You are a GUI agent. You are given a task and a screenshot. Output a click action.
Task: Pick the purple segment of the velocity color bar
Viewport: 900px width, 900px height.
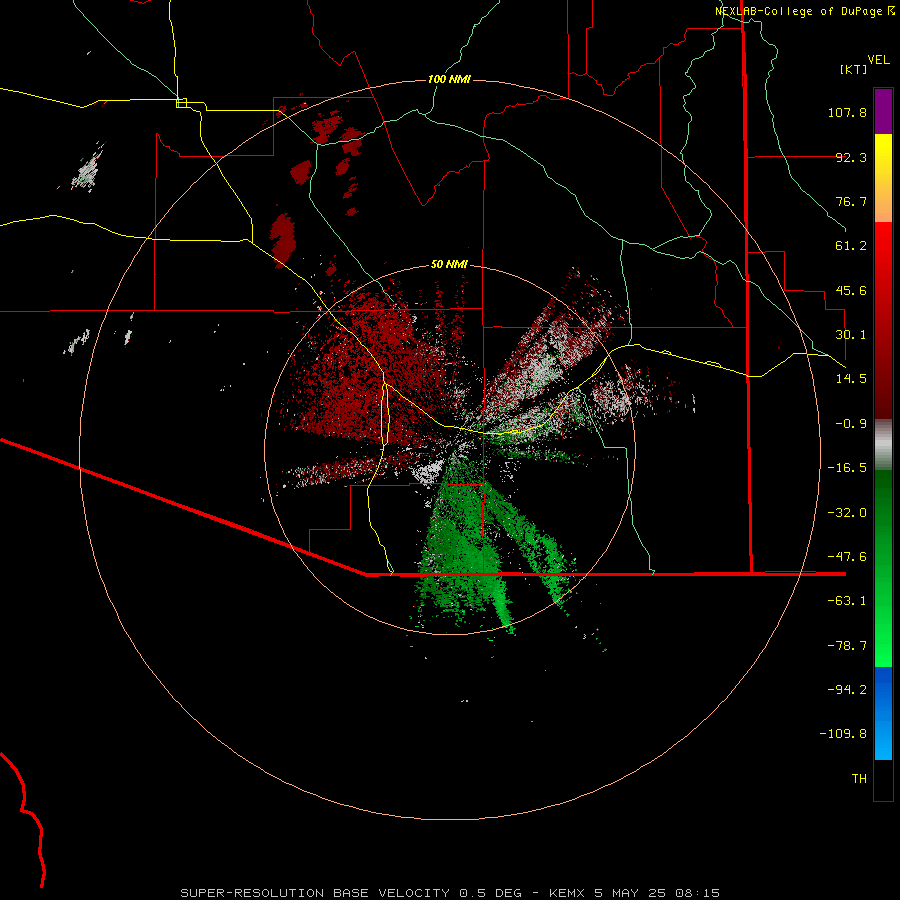[883, 111]
